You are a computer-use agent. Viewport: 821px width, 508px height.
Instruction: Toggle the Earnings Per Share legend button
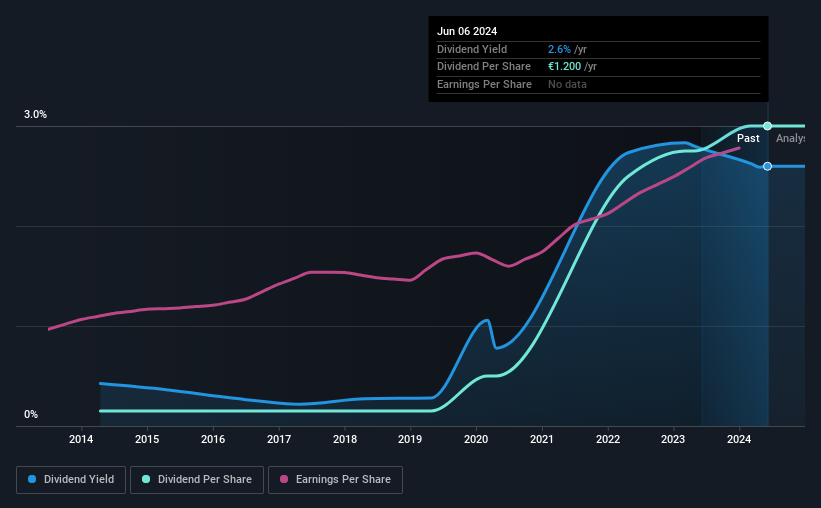[335, 480]
